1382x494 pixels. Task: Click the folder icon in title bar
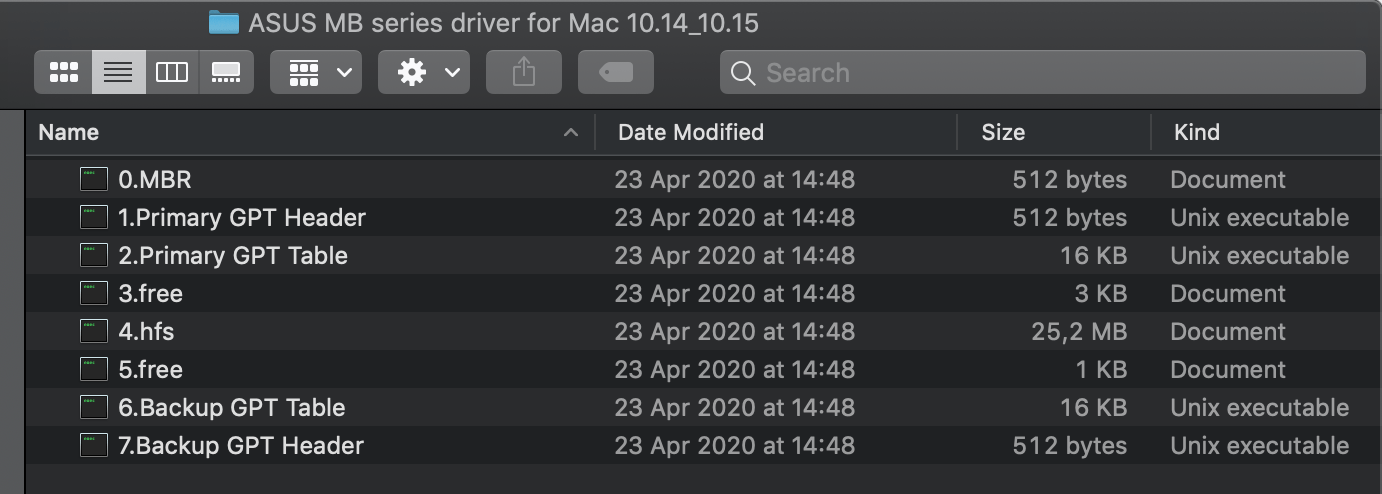[x=223, y=22]
